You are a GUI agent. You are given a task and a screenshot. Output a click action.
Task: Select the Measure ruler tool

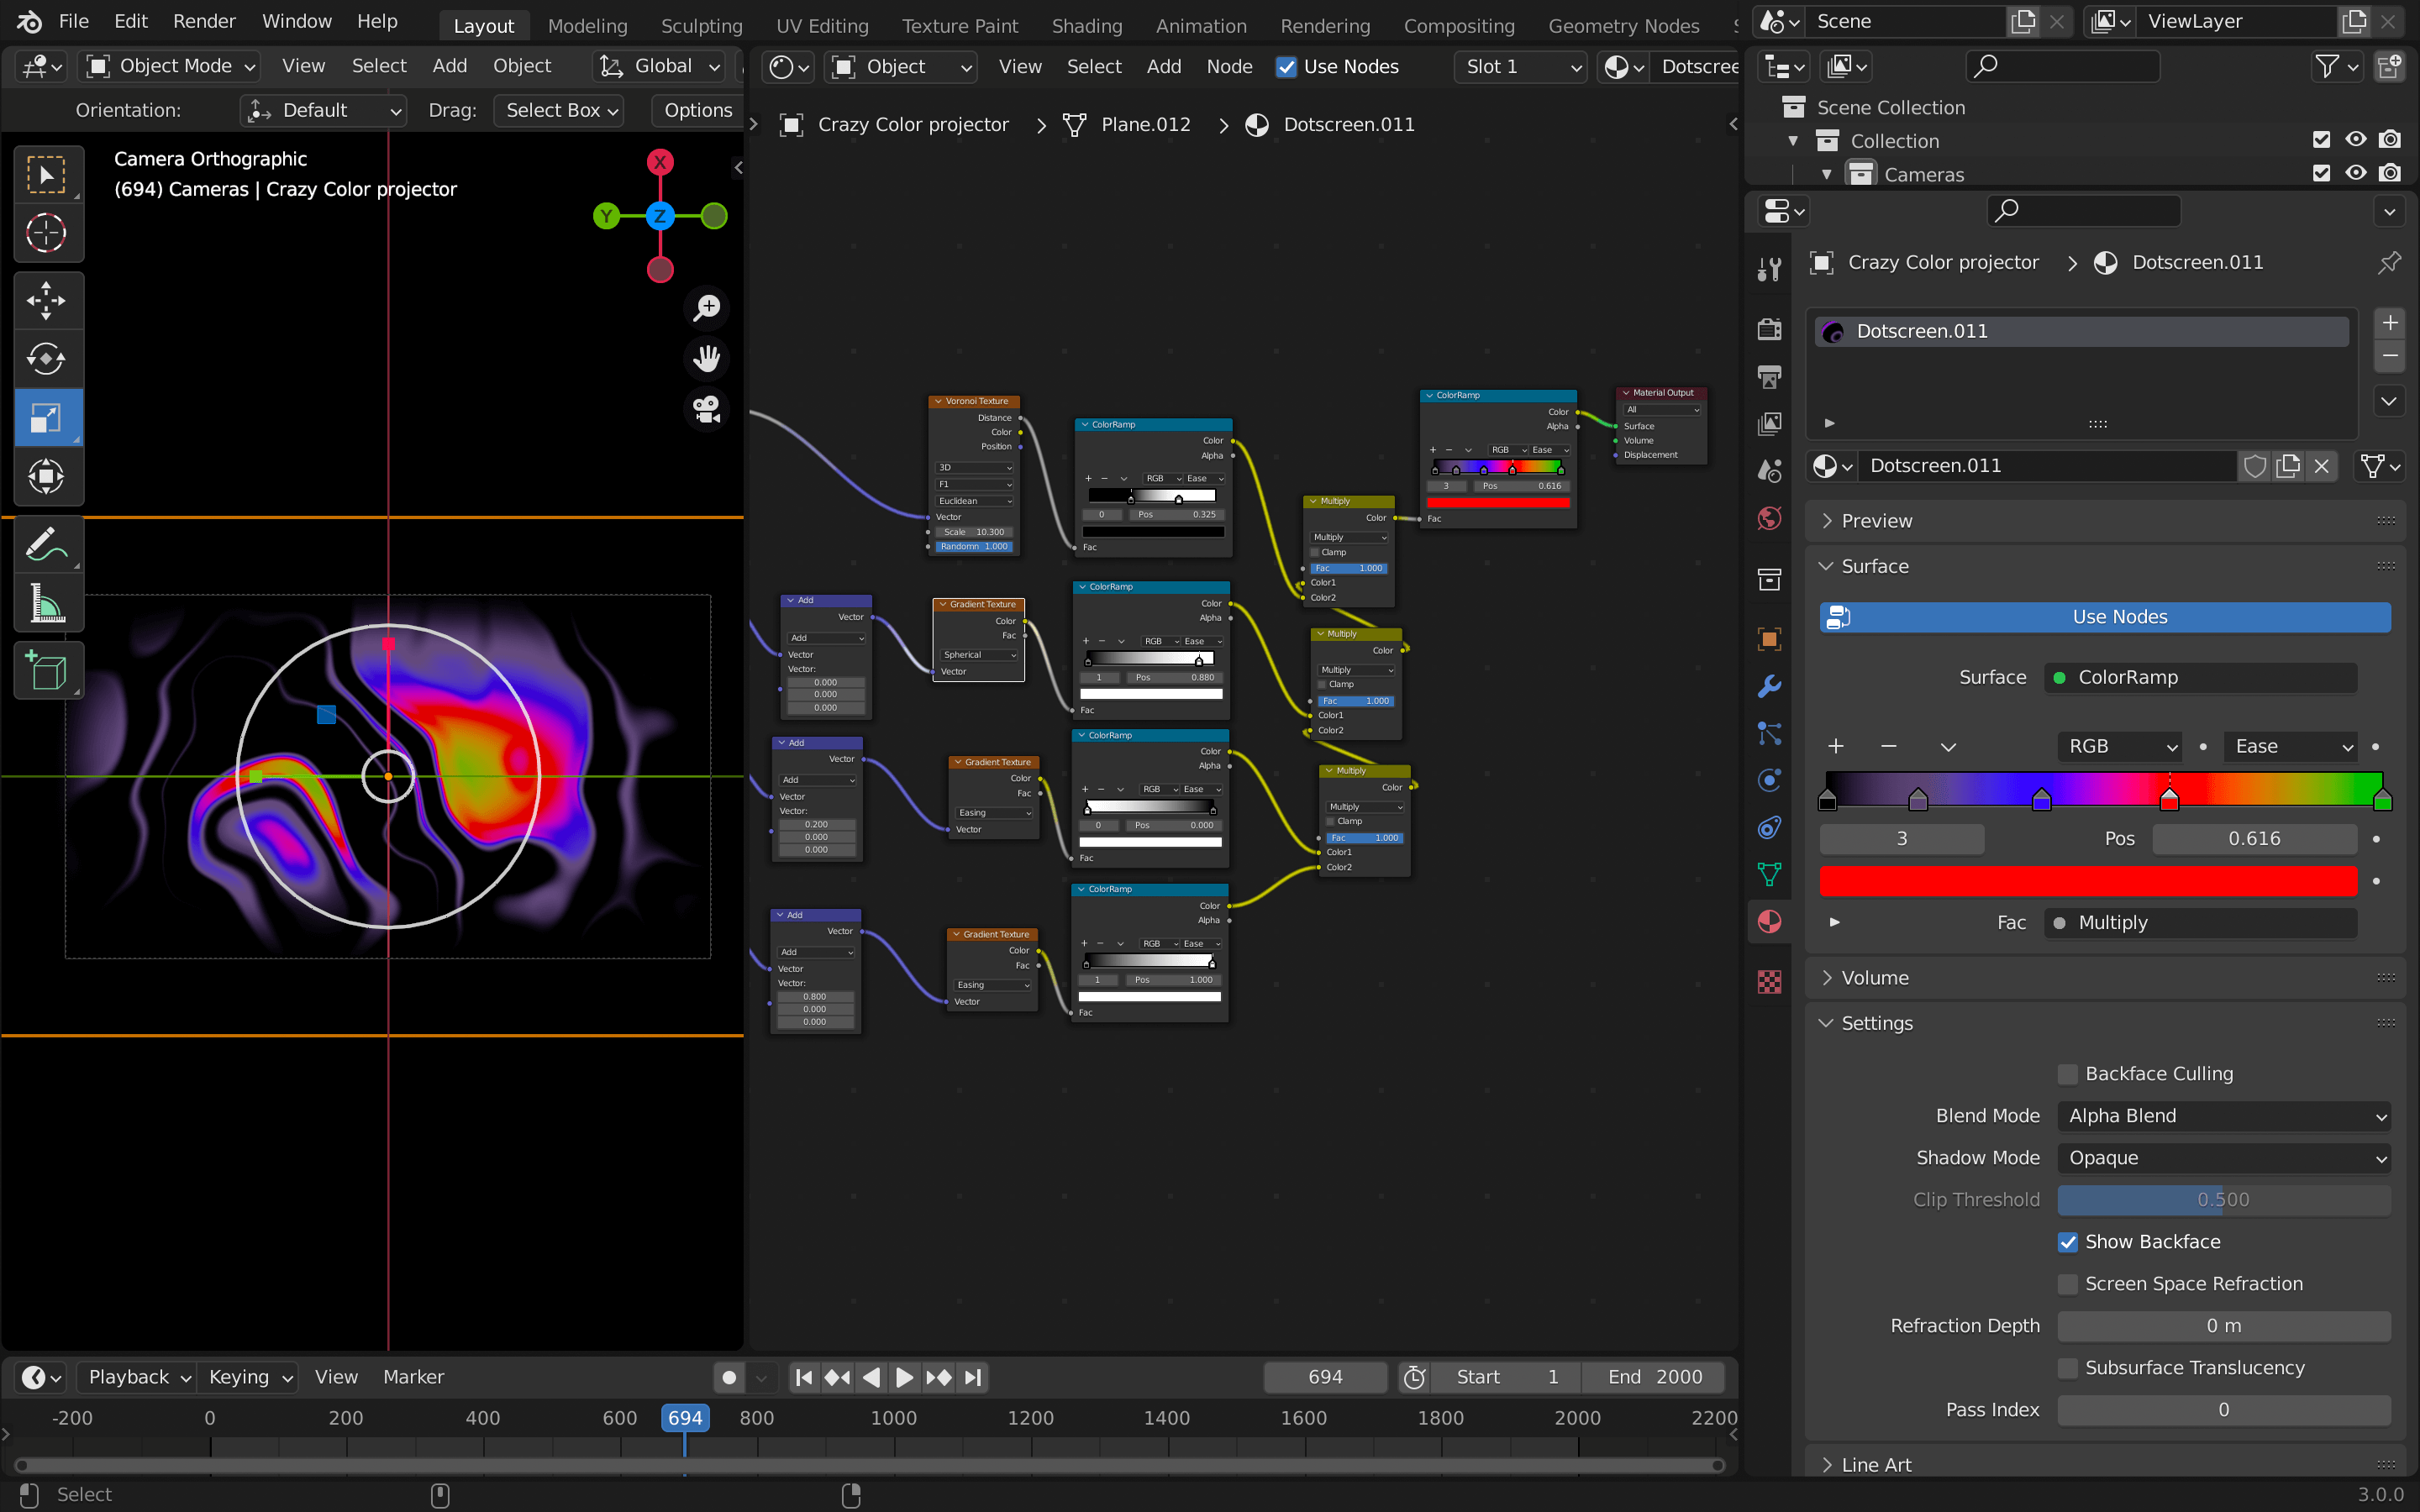(x=46, y=604)
